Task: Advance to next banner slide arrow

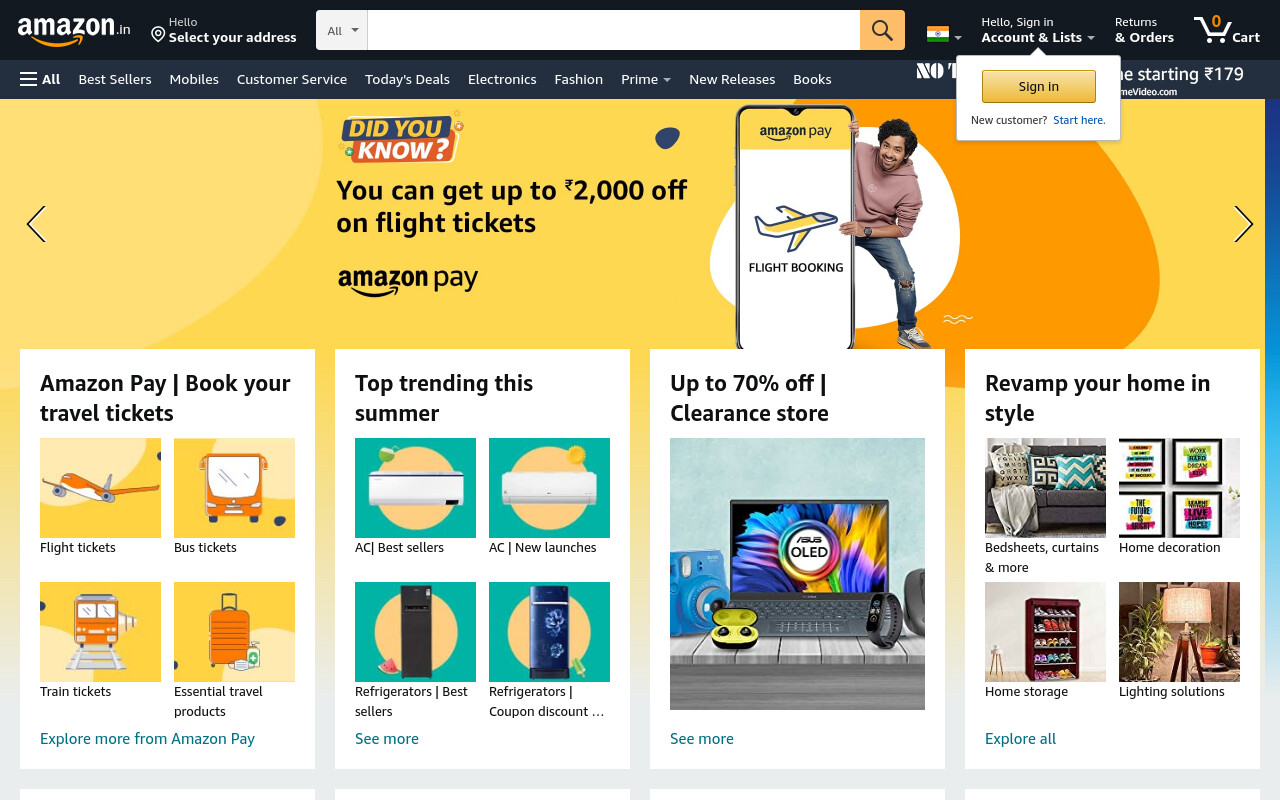Action: [1243, 224]
